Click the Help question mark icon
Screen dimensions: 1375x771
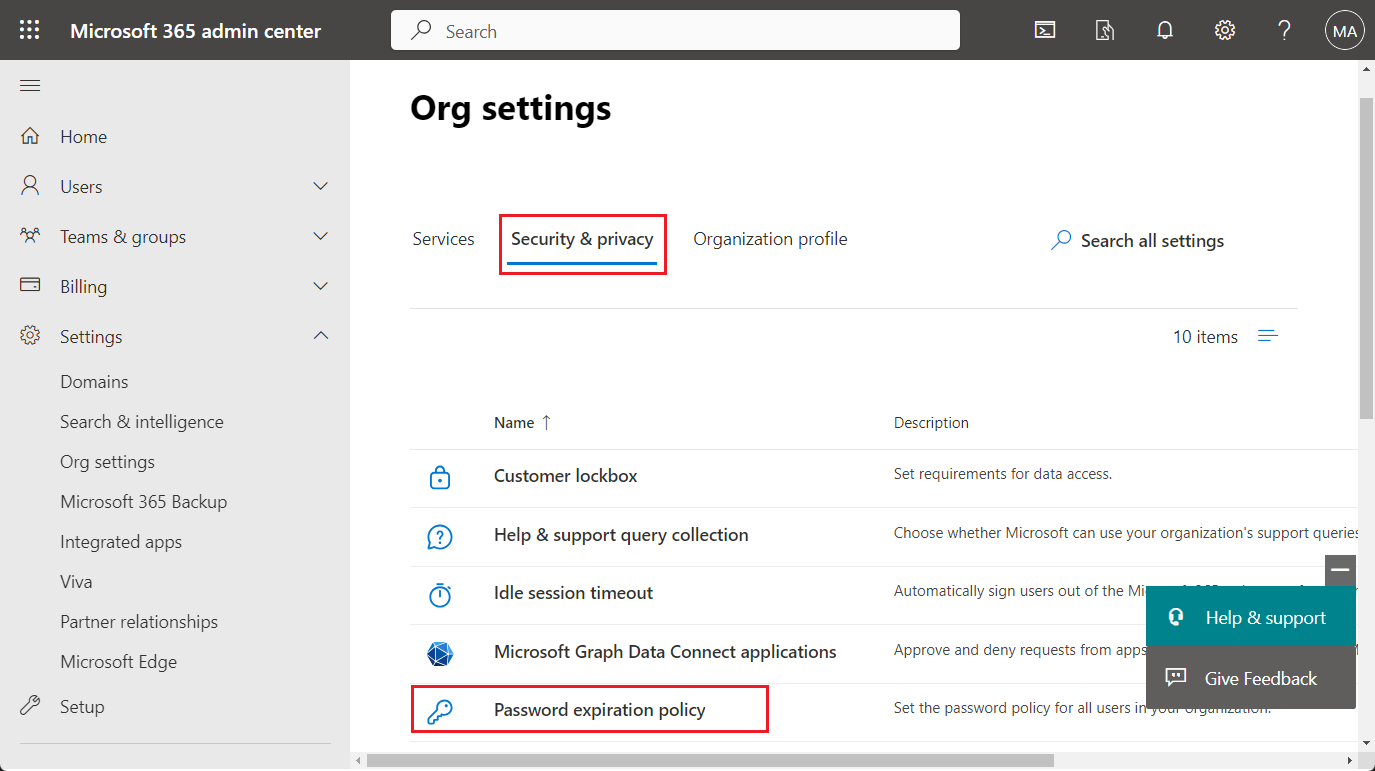[1284, 30]
